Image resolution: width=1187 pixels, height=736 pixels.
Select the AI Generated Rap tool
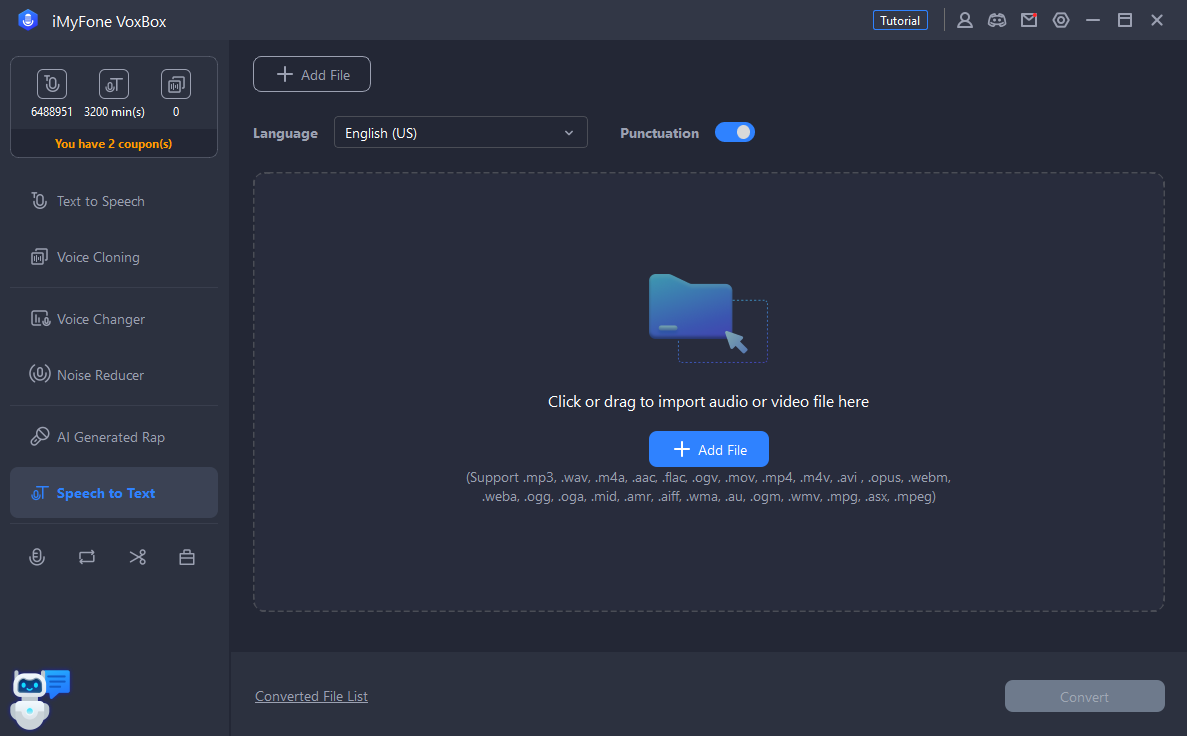pos(108,437)
